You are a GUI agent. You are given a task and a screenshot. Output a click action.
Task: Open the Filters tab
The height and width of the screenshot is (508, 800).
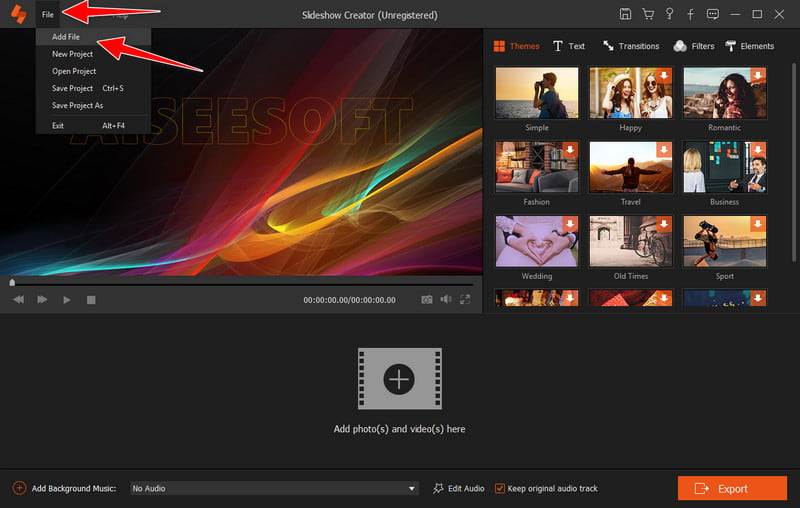click(x=694, y=46)
